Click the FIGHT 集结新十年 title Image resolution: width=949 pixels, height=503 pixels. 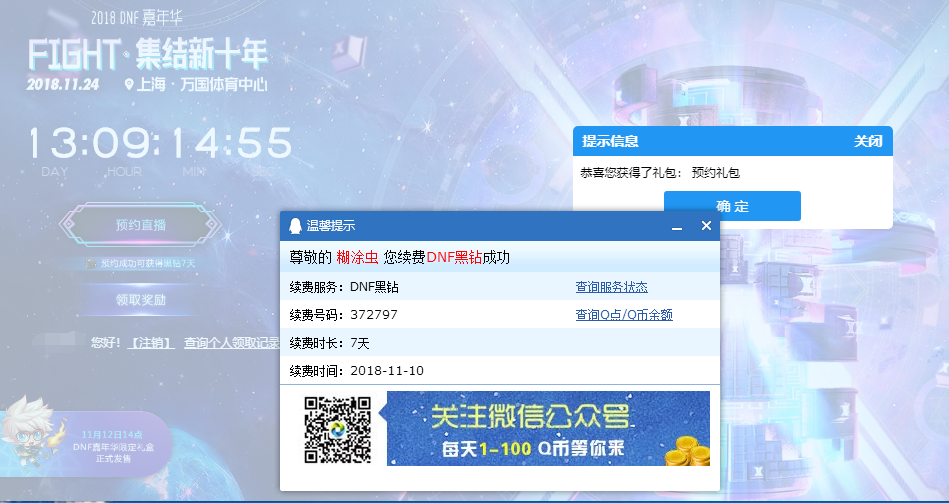pyautogui.click(x=148, y=54)
